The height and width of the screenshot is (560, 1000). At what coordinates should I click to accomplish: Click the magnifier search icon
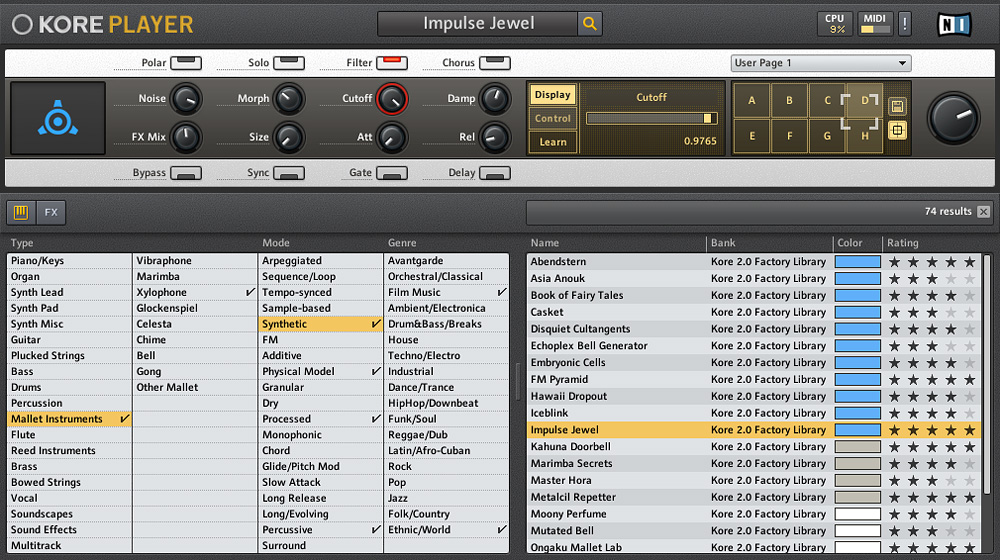point(590,24)
